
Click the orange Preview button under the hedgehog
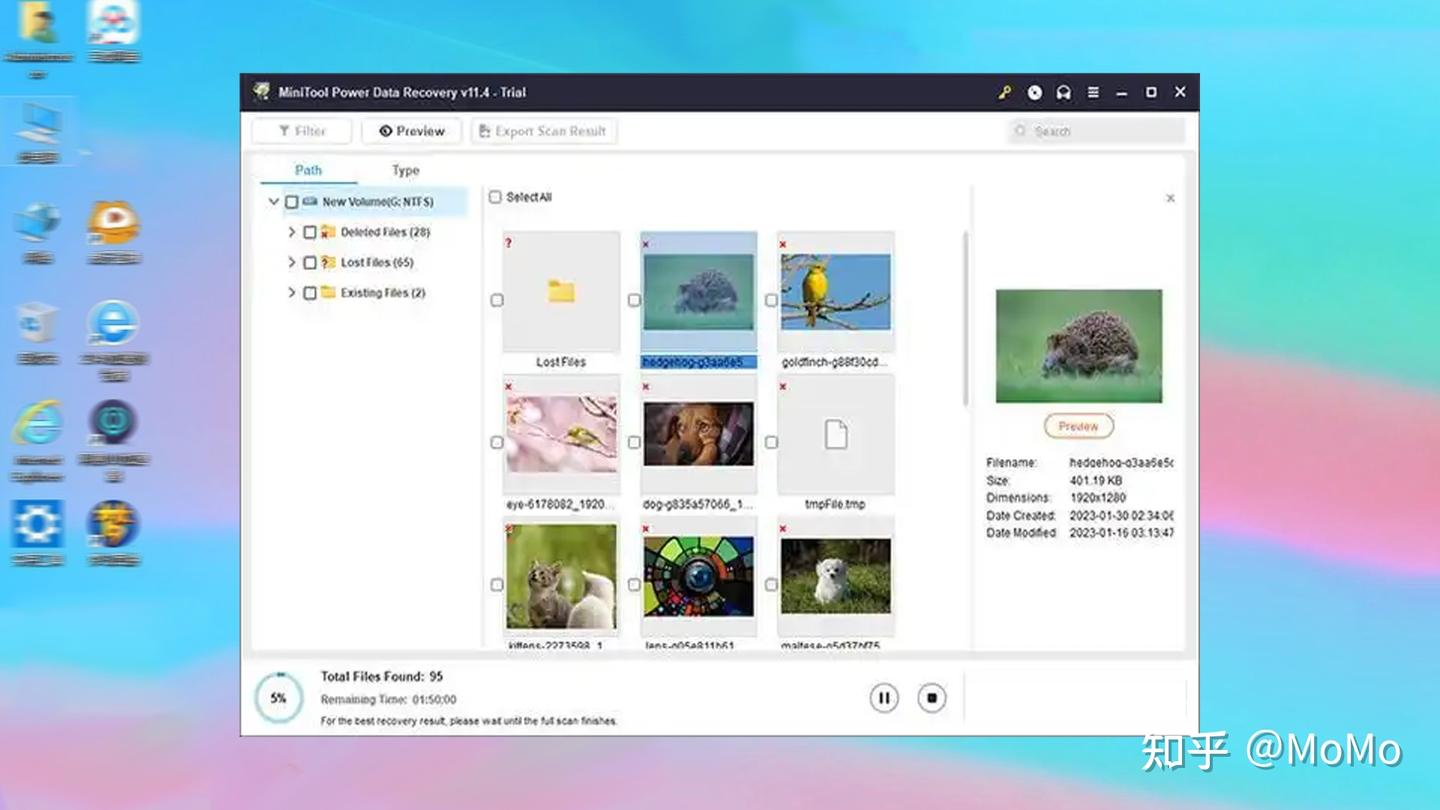(x=1079, y=426)
